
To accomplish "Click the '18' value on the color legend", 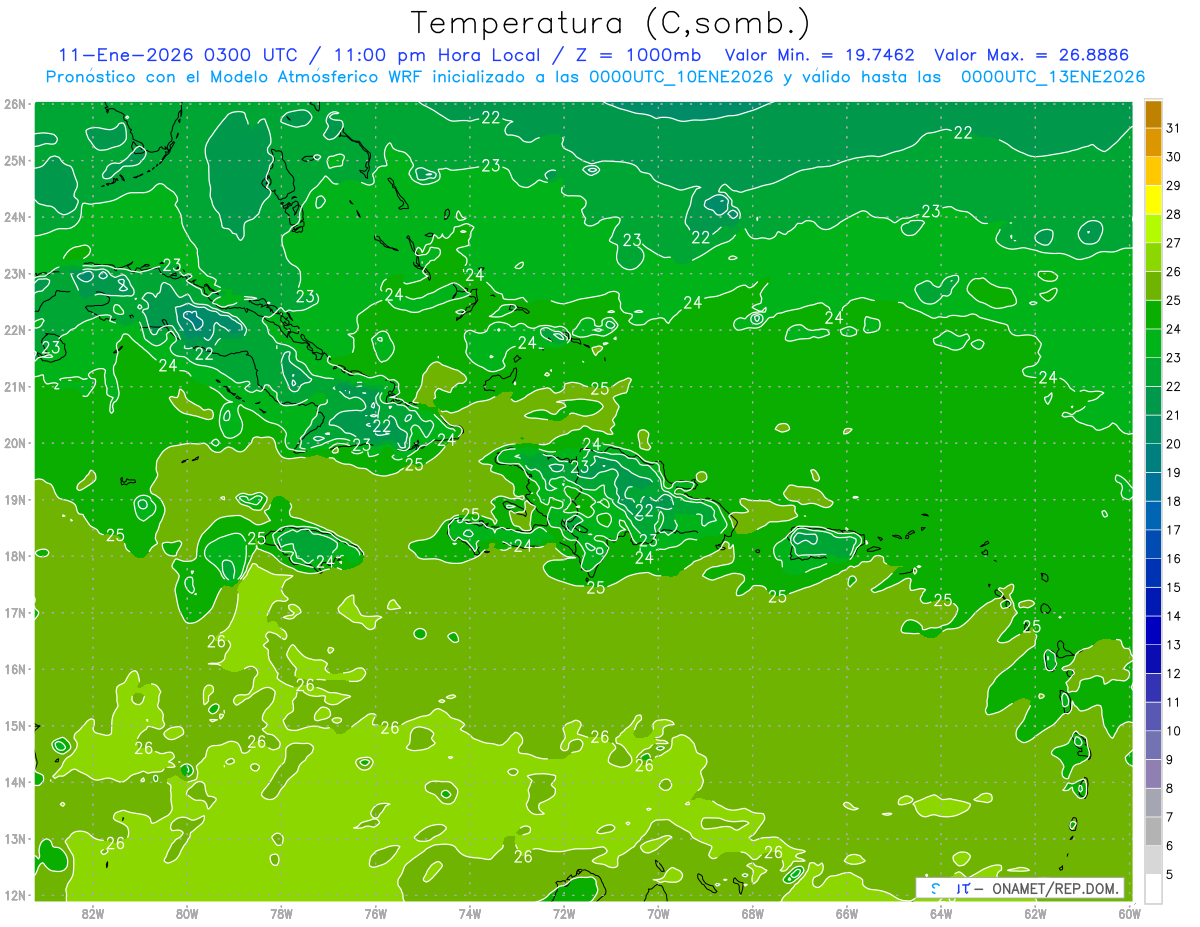I will (1173, 502).
